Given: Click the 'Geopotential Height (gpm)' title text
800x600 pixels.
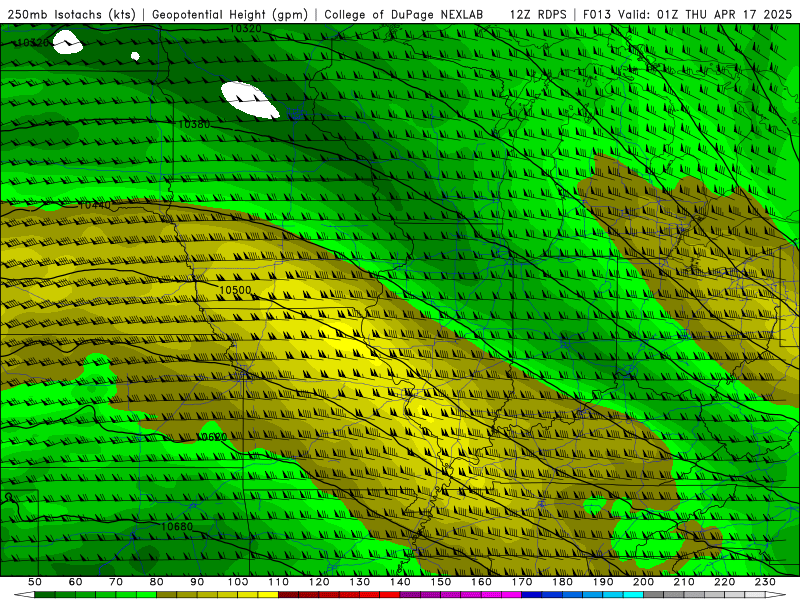Looking at the screenshot, I should click(230, 15).
